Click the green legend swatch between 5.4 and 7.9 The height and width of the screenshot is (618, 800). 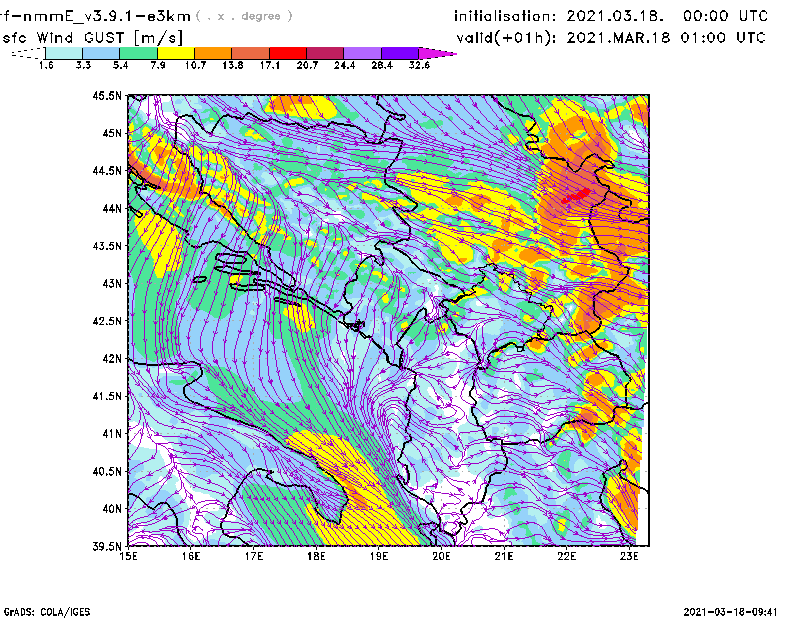pos(138,53)
